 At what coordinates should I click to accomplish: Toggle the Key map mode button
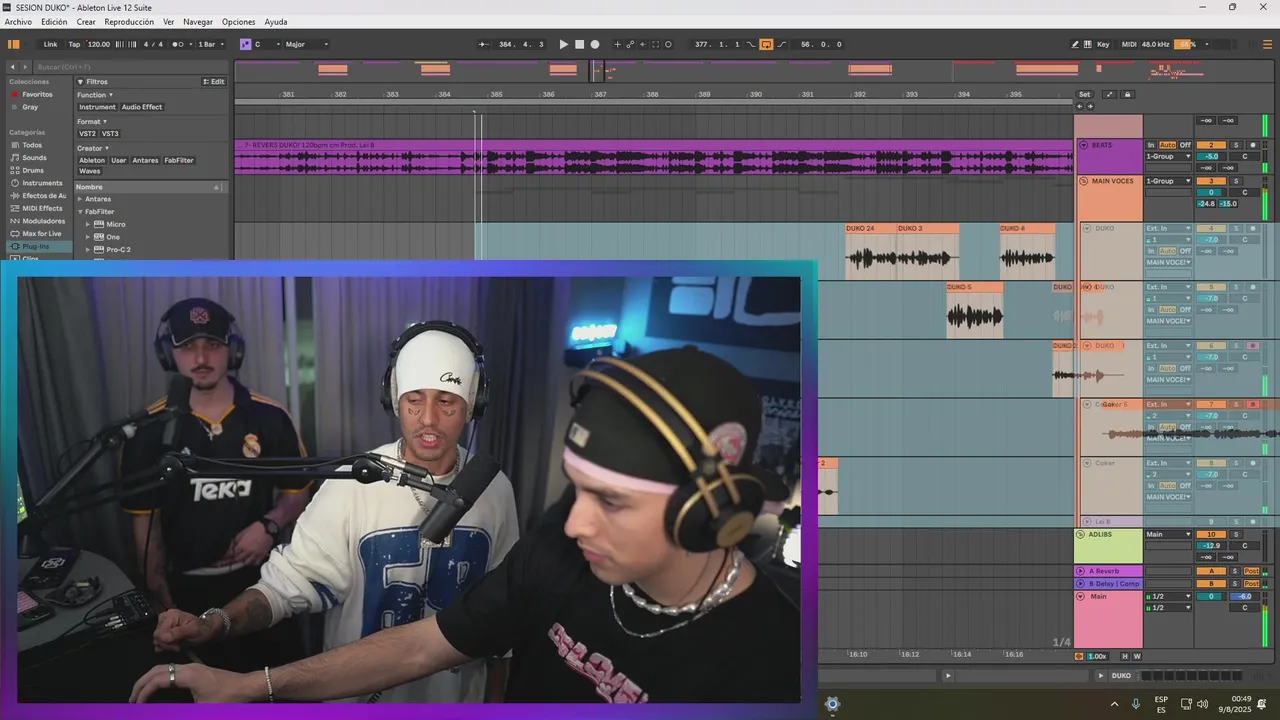pos(1103,44)
